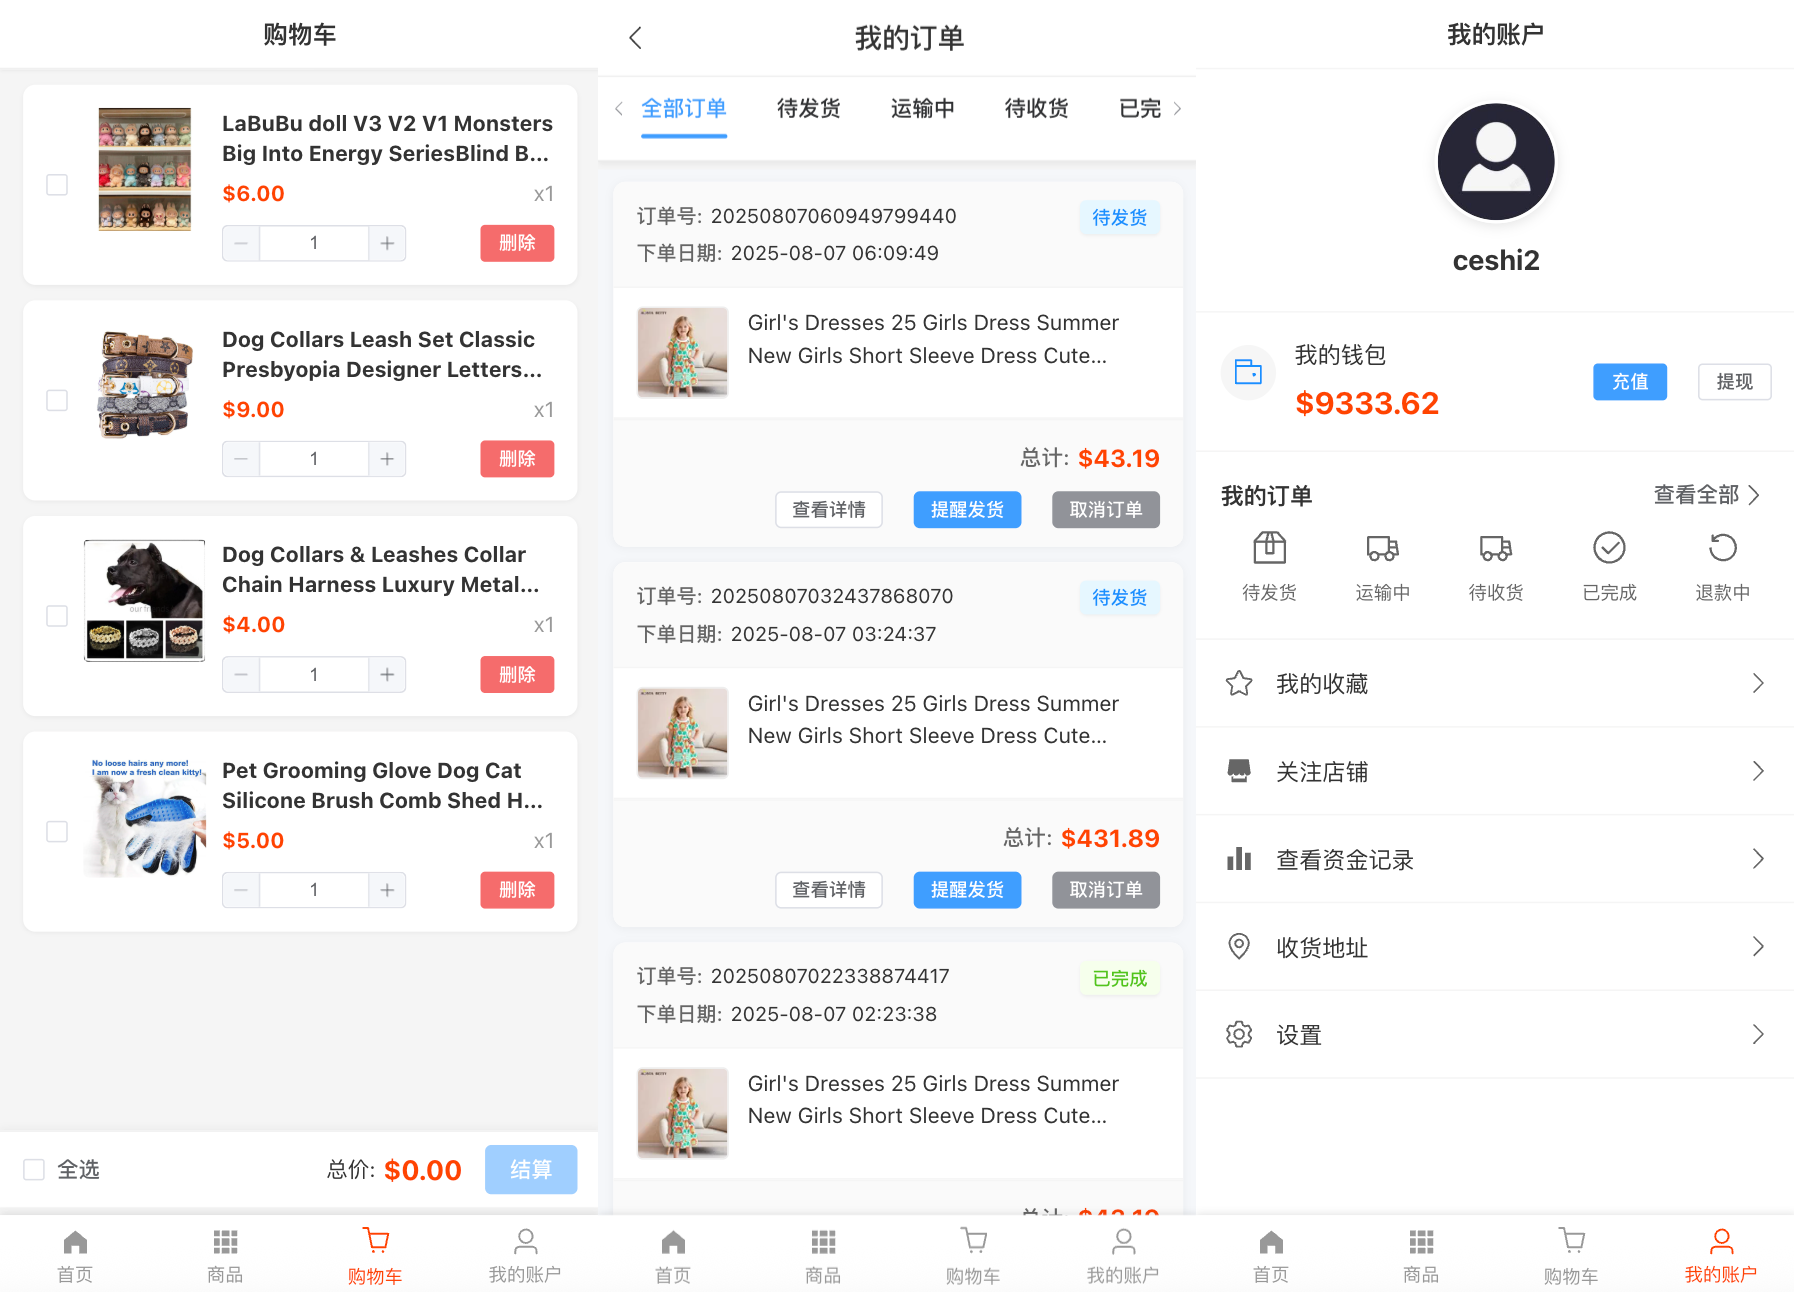Switch to the 待收货 orders tab

click(x=1036, y=108)
